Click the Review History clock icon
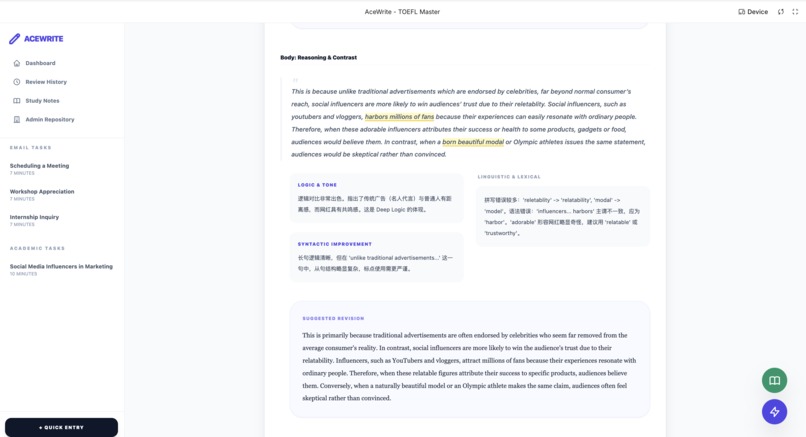Screen dimensions: 806x437 tap(16, 82)
